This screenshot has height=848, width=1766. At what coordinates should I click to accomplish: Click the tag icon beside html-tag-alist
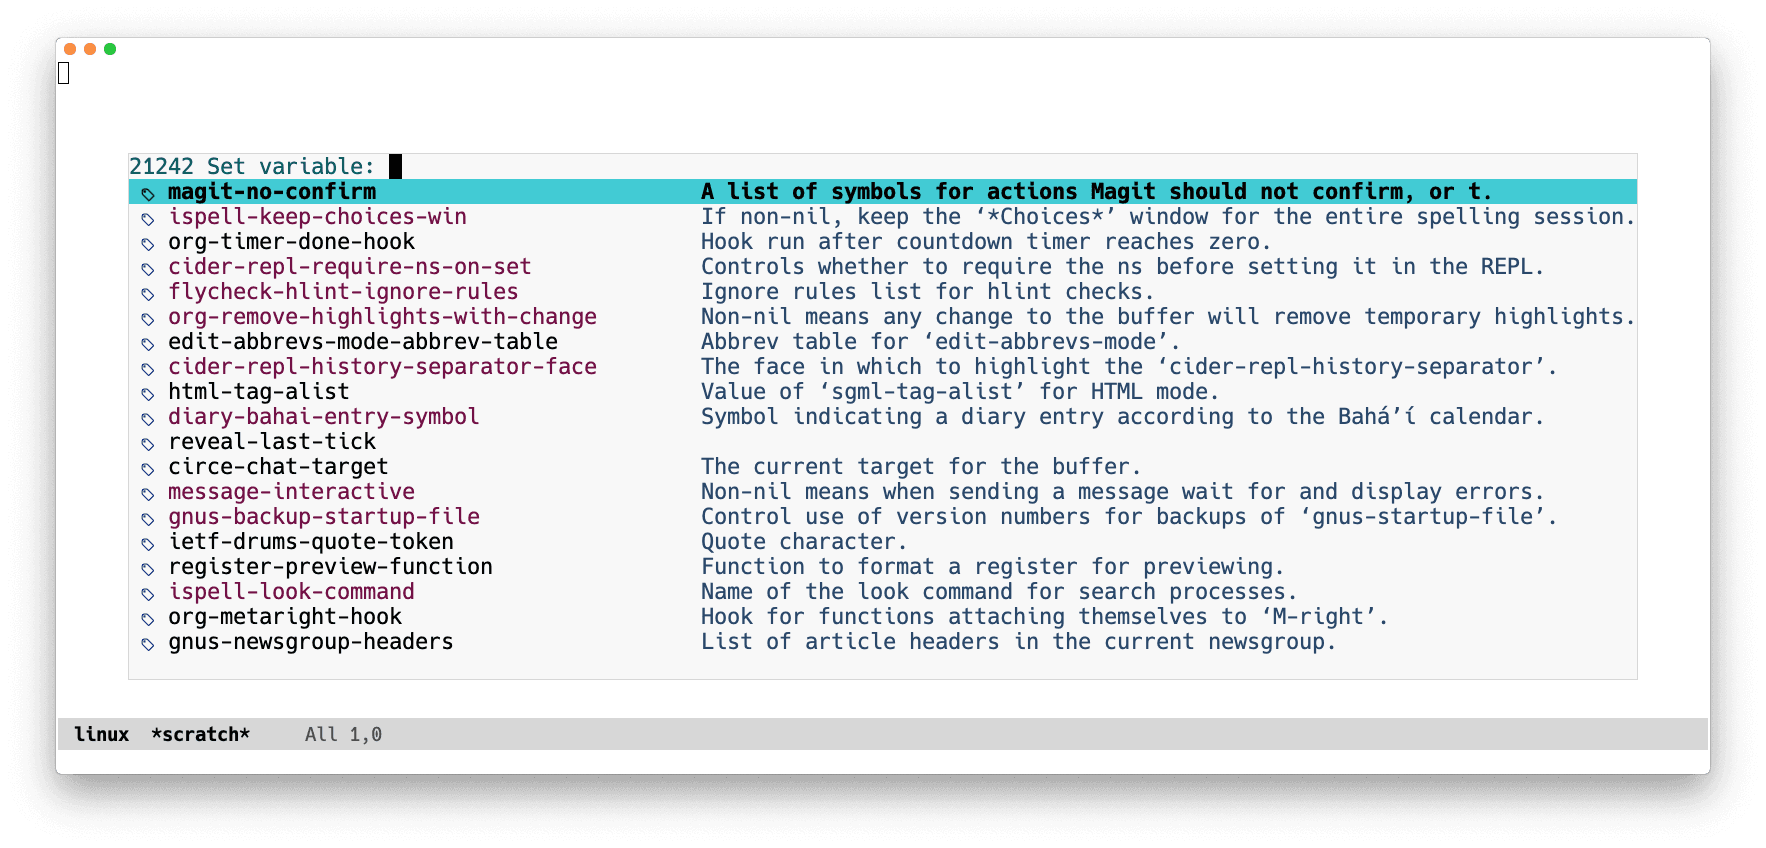[148, 393]
